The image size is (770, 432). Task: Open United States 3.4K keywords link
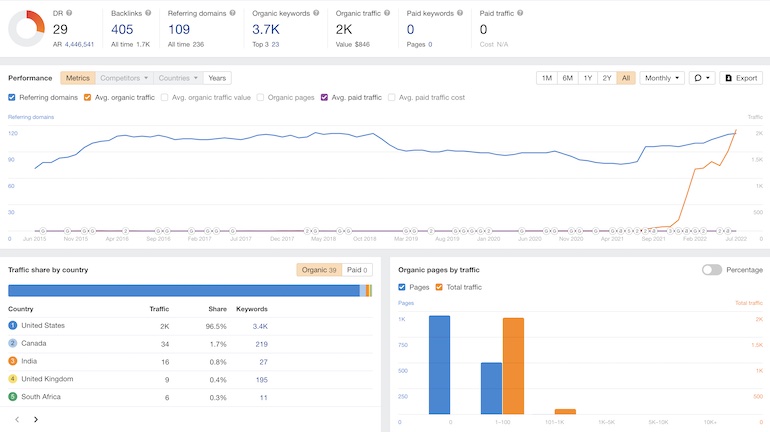point(260,326)
